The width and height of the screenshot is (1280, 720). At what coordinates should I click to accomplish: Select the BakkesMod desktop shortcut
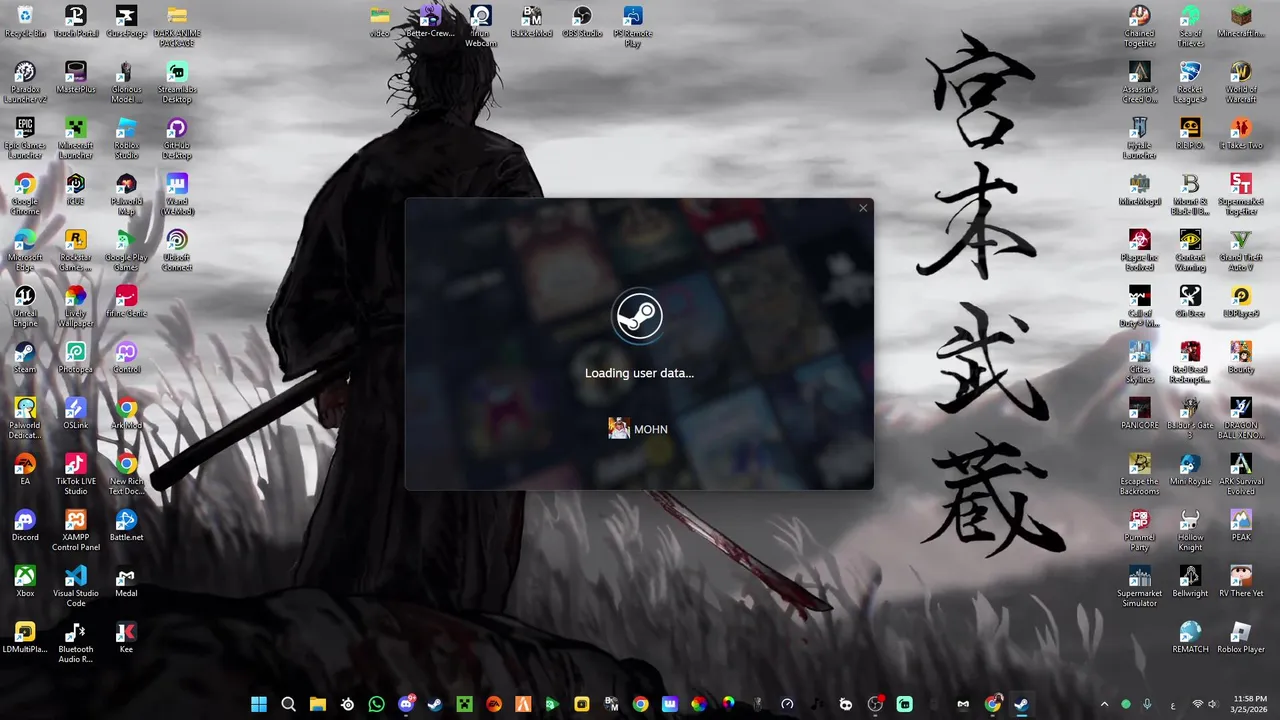[x=532, y=22]
